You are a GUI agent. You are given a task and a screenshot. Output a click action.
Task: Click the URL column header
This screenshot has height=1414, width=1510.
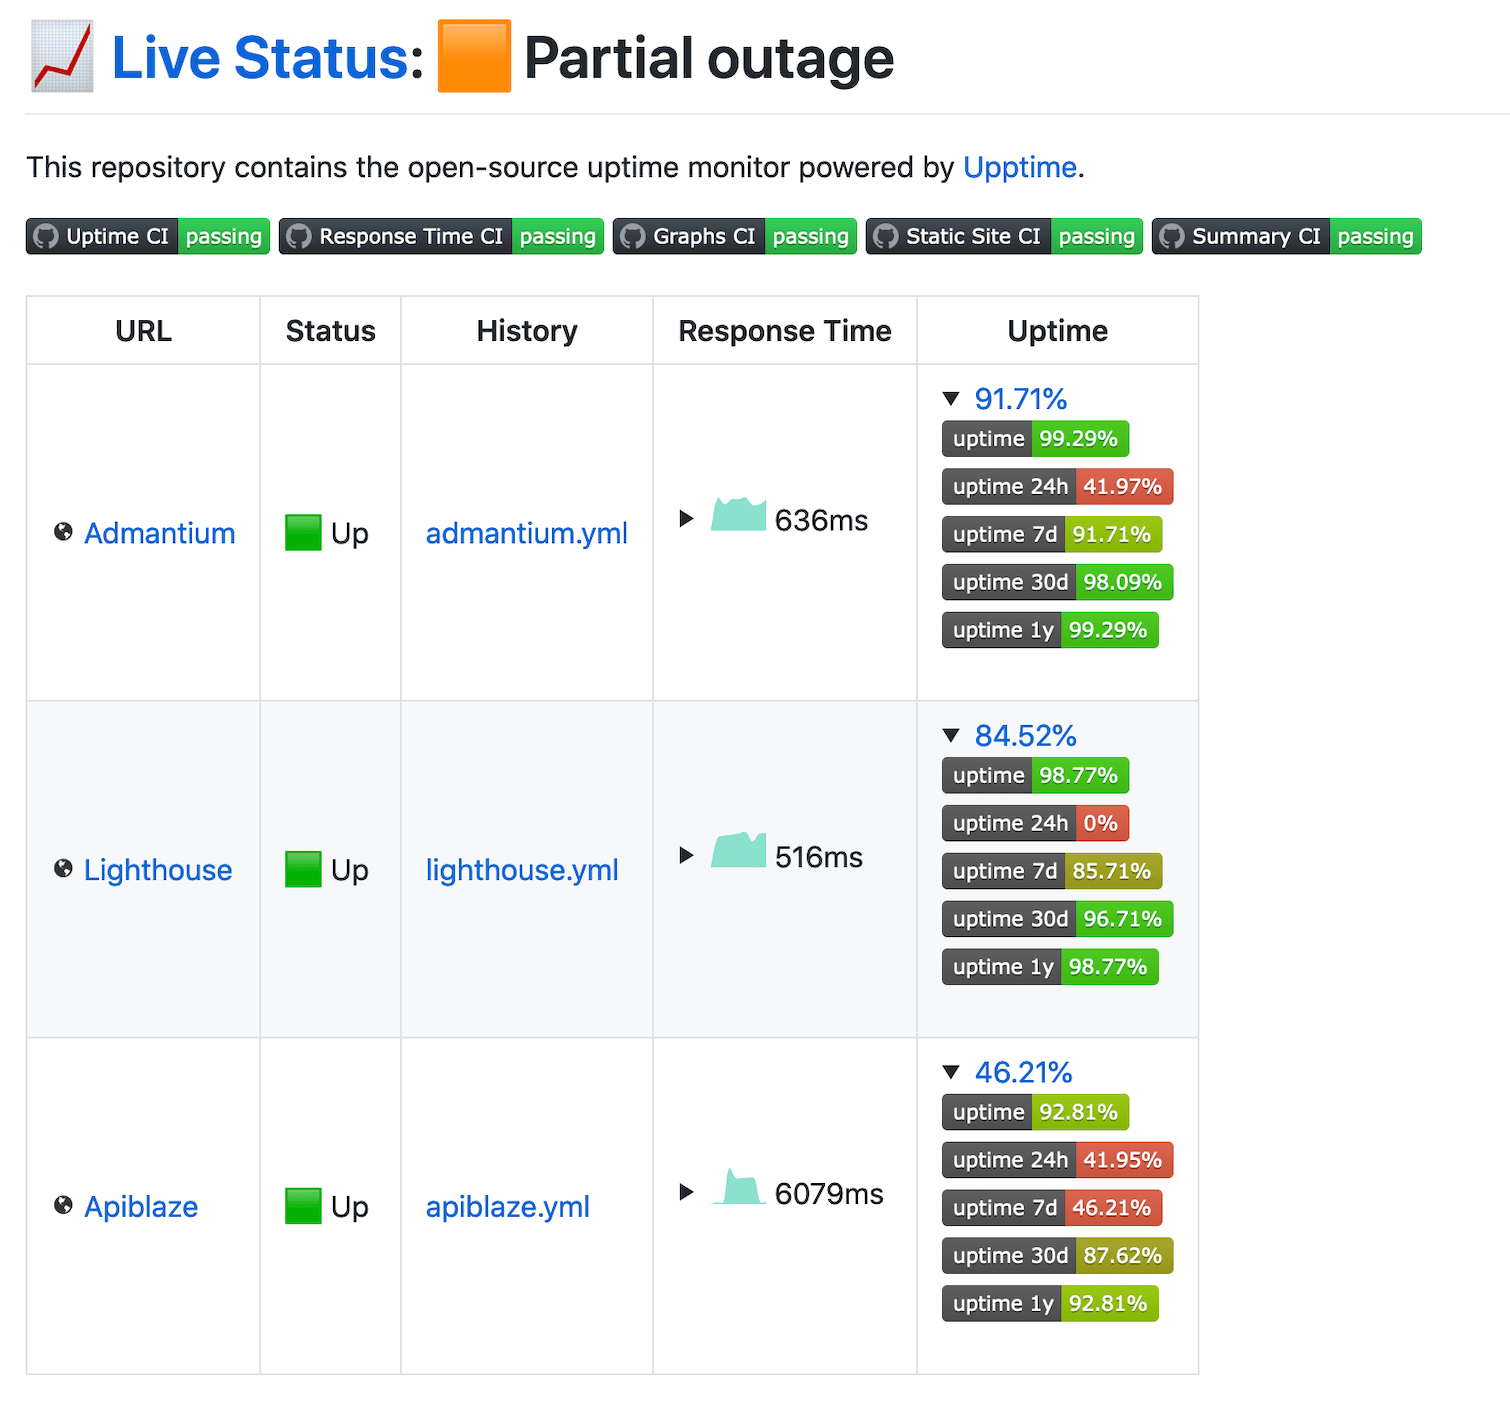pos(143,331)
